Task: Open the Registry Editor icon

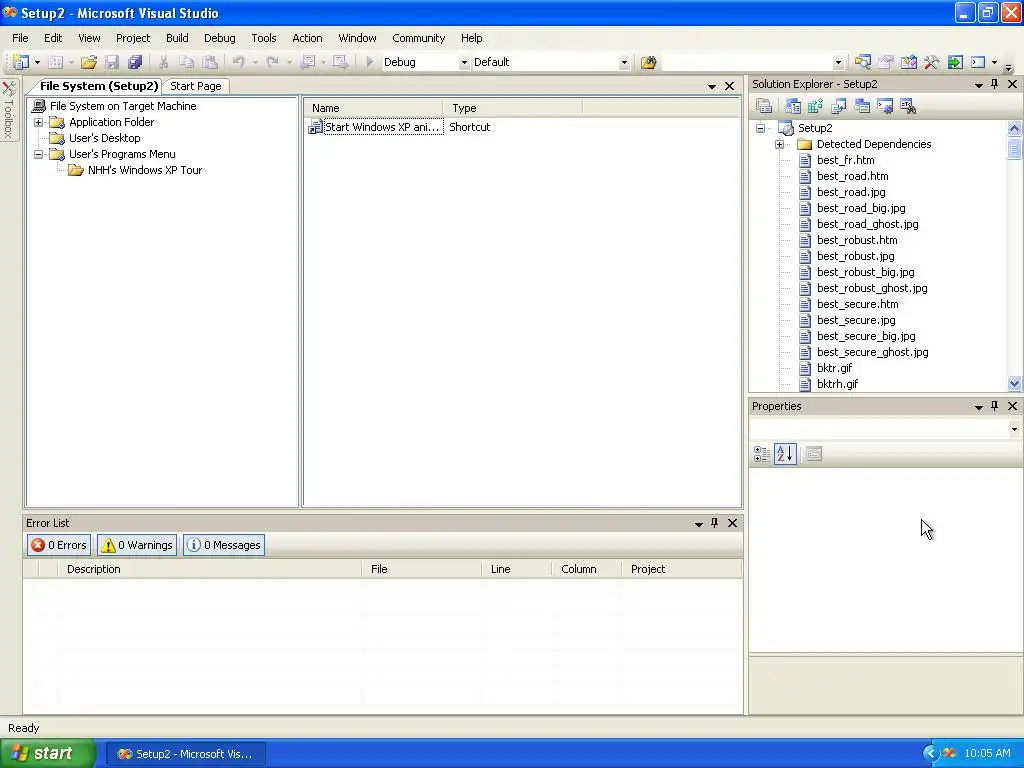Action: coord(816,106)
